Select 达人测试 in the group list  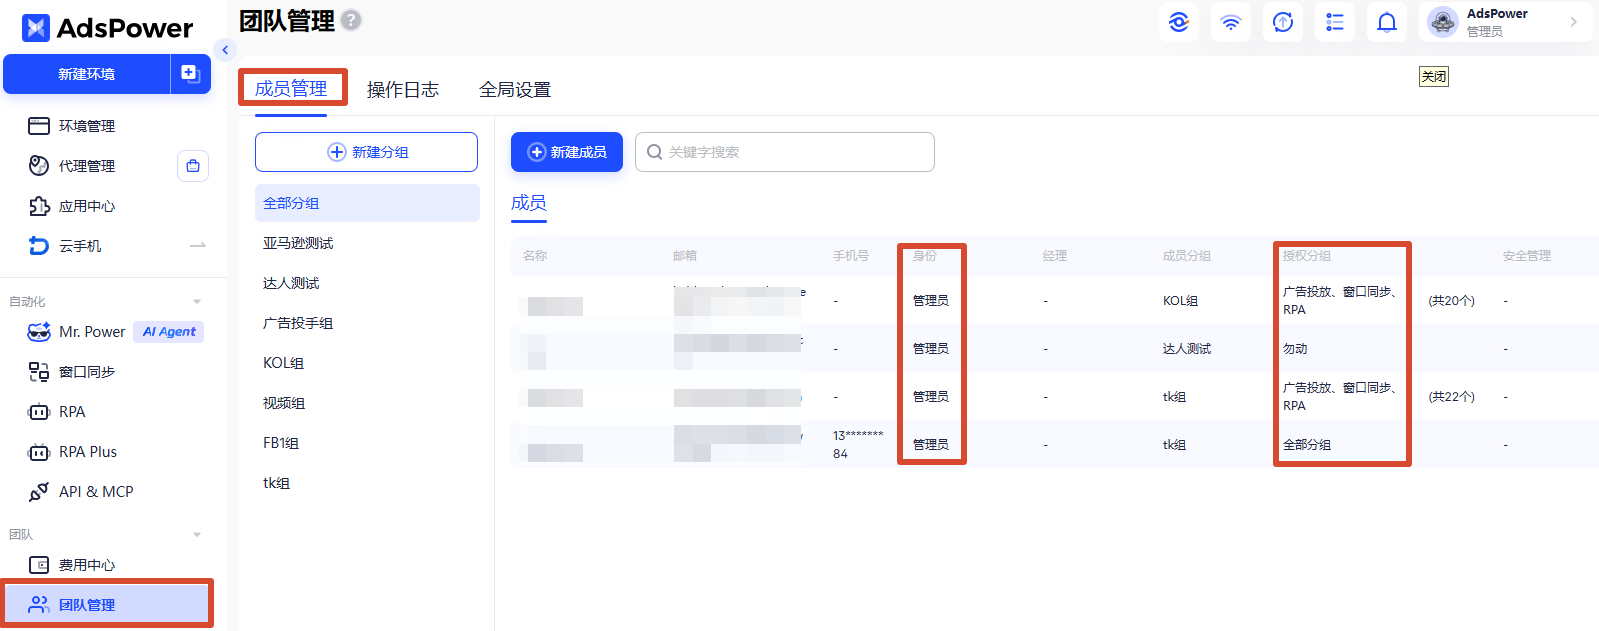(x=291, y=283)
